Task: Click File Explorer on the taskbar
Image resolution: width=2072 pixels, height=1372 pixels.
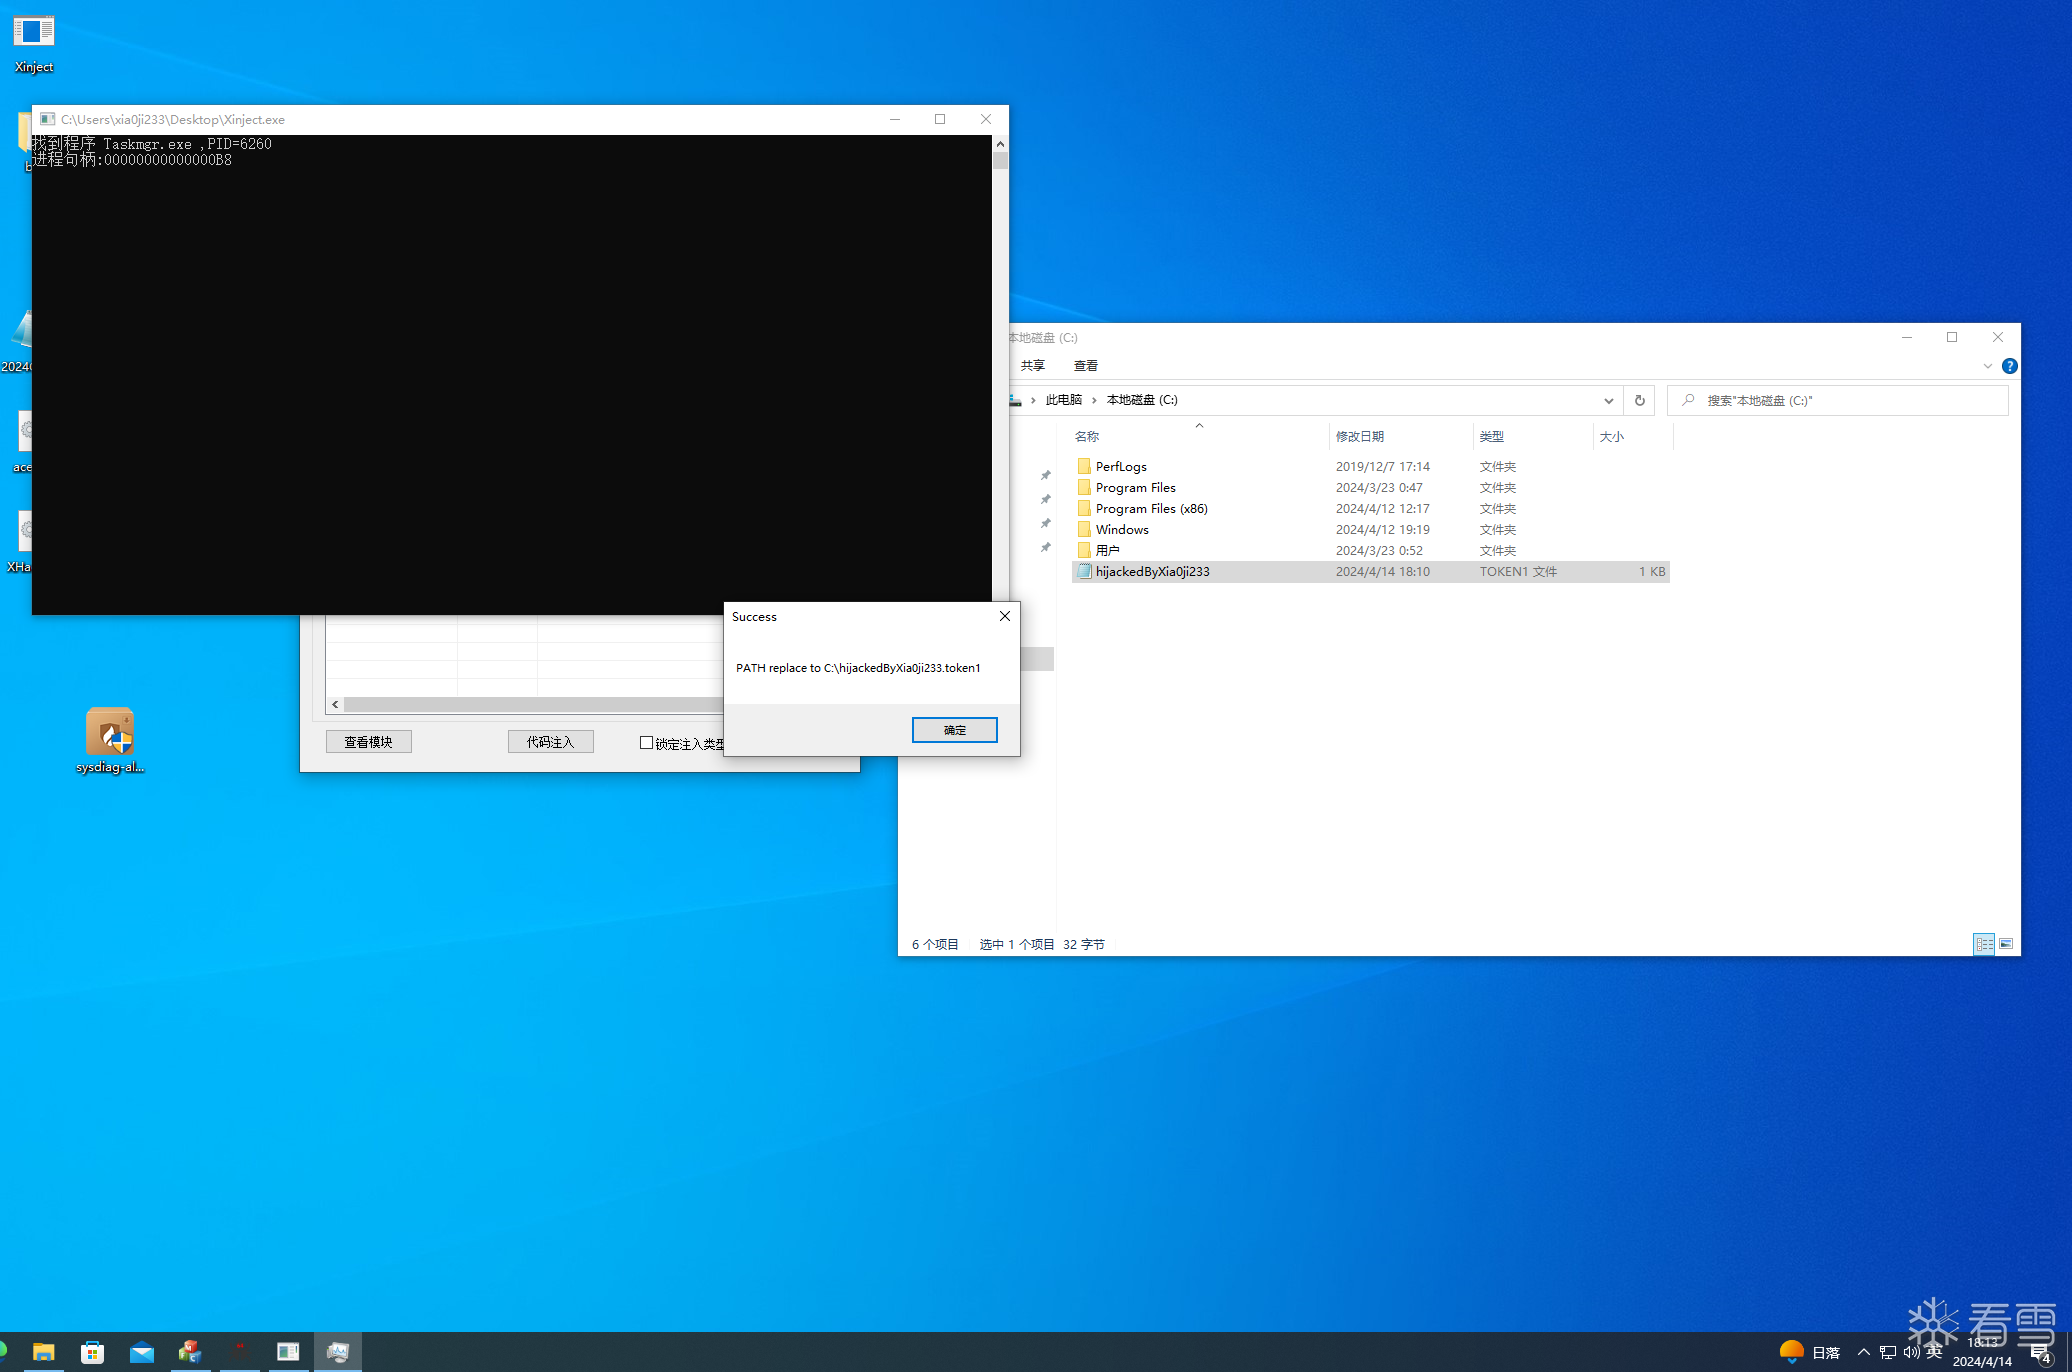Action: pyautogui.click(x=43, y=1352)
